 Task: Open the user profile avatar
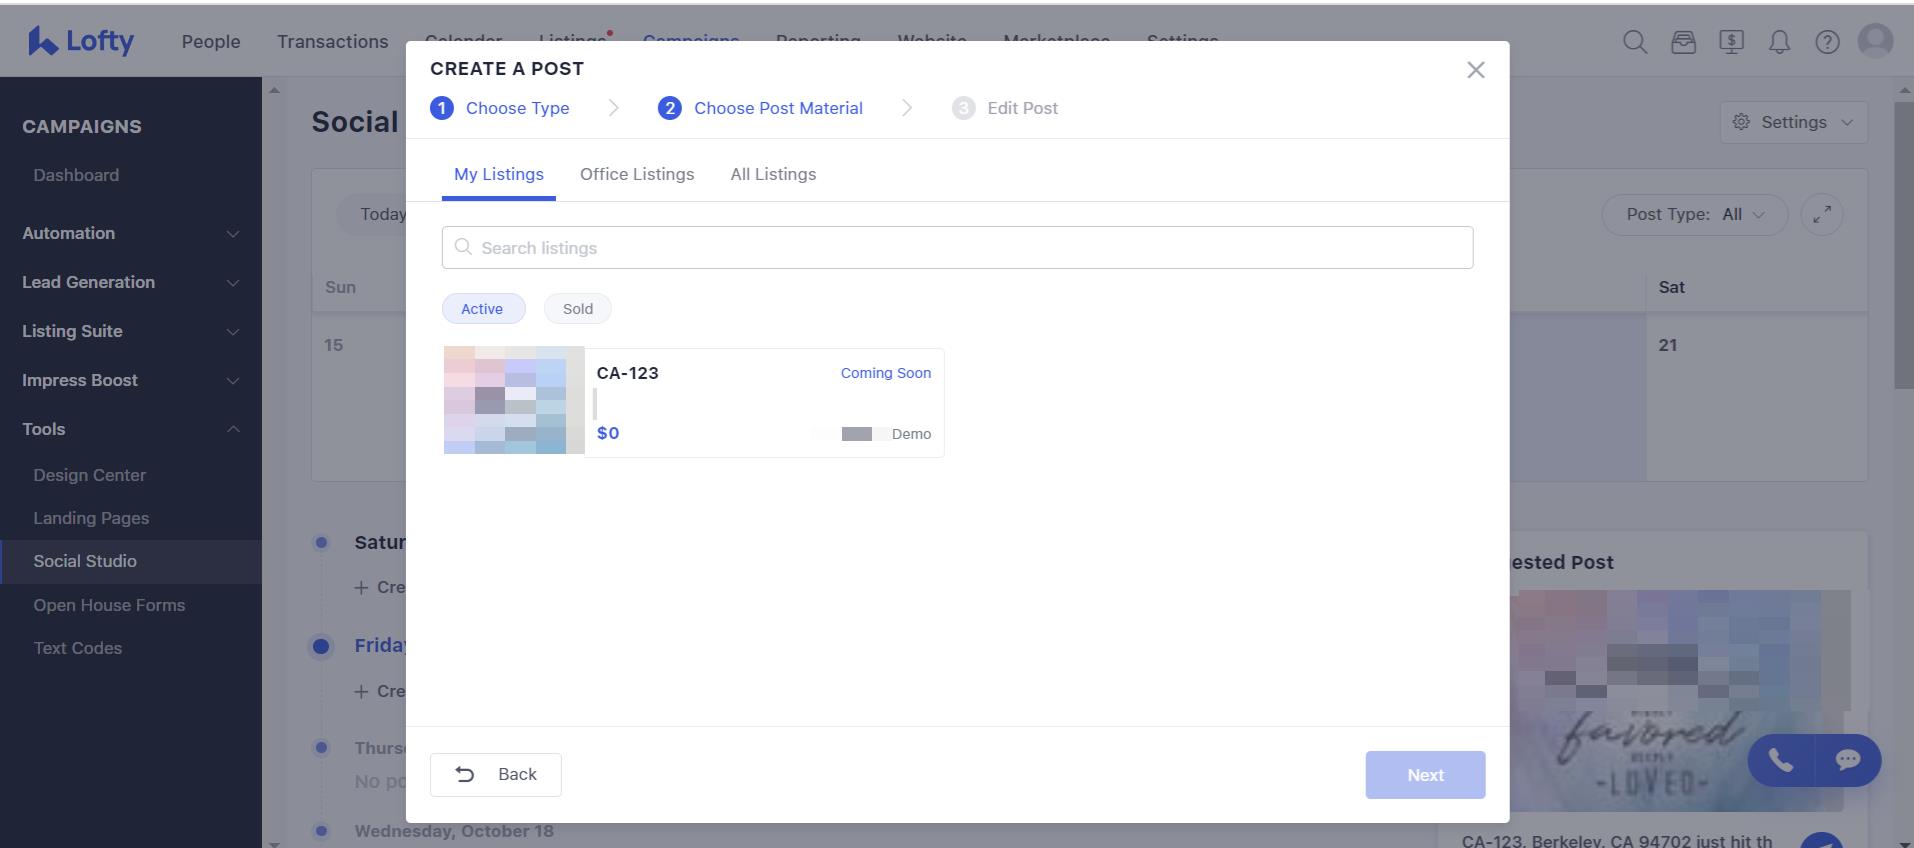(x=1875, y=41)
